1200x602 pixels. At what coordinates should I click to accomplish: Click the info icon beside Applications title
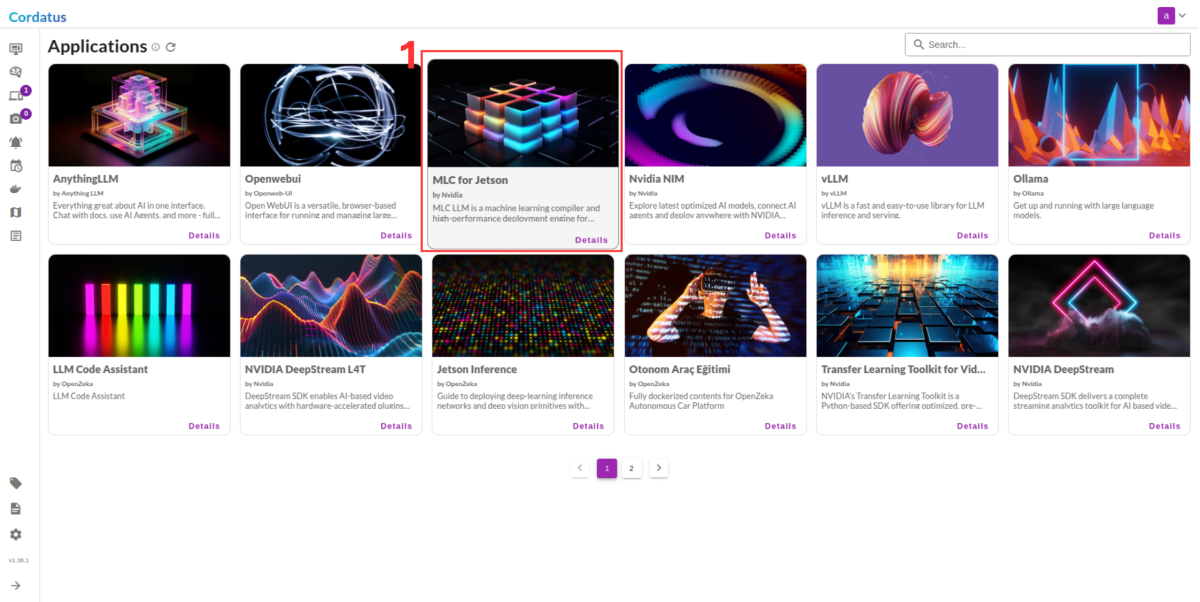point(156,47)
